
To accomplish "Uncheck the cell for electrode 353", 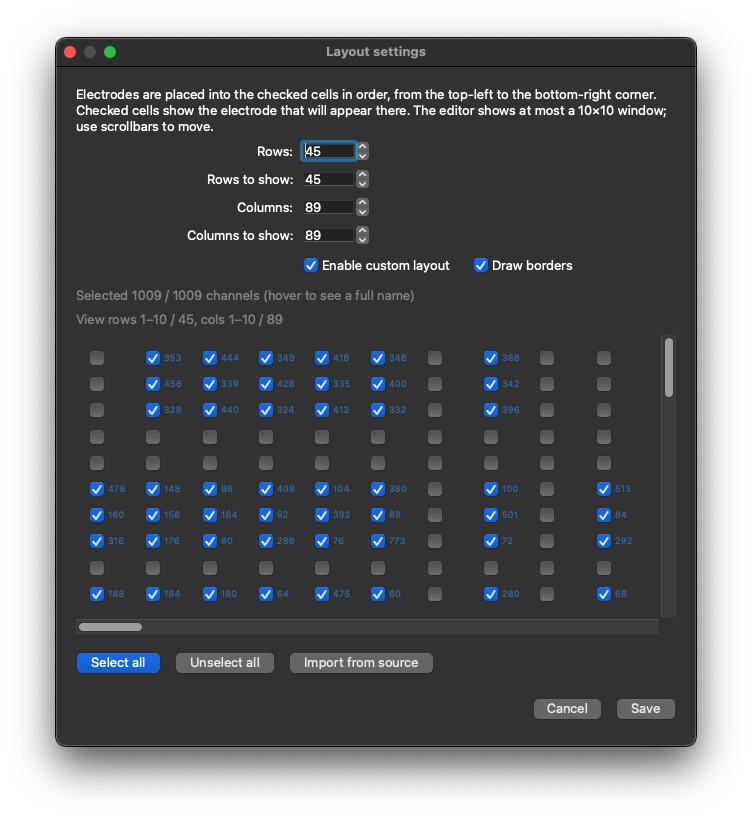I will click(x=153, y=358).
